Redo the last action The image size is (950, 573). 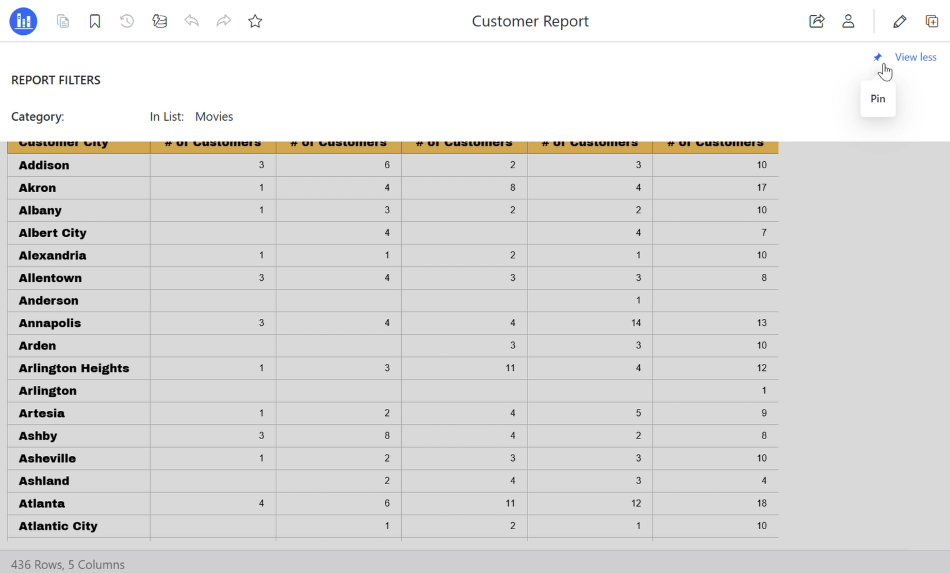click(224, 21)
